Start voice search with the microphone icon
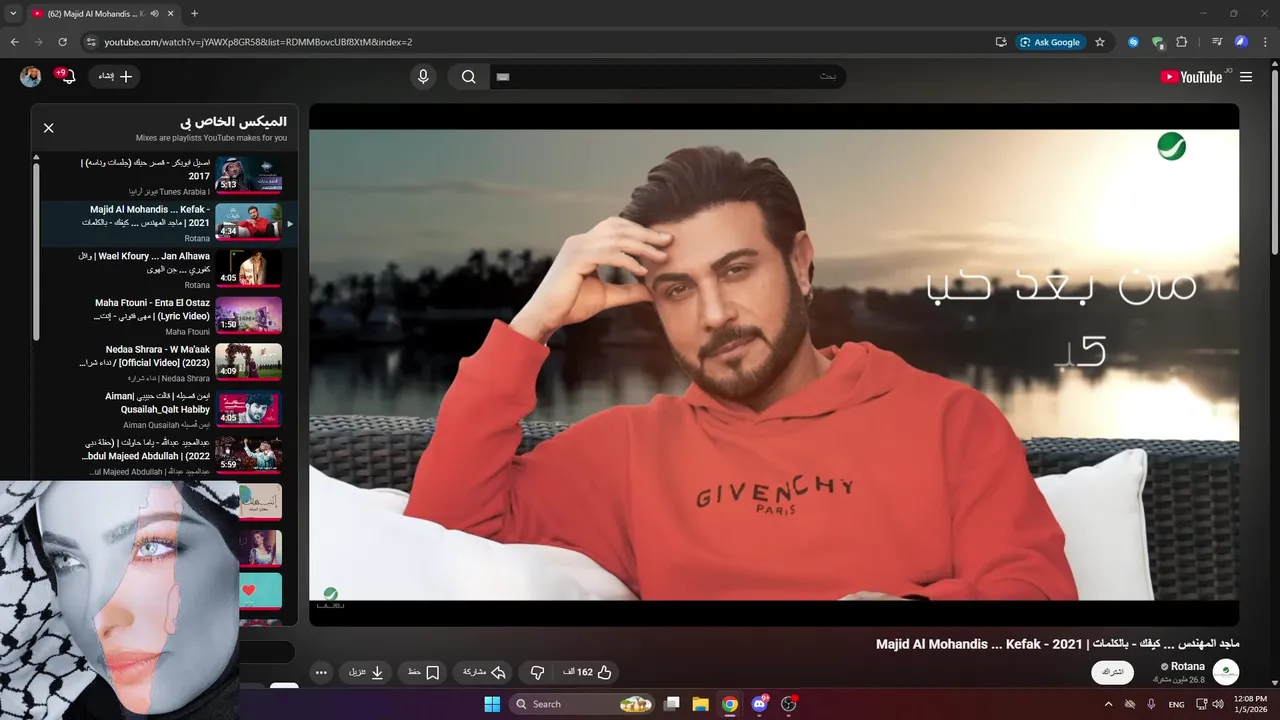The image size is (1280, 720). coord(423,77)
